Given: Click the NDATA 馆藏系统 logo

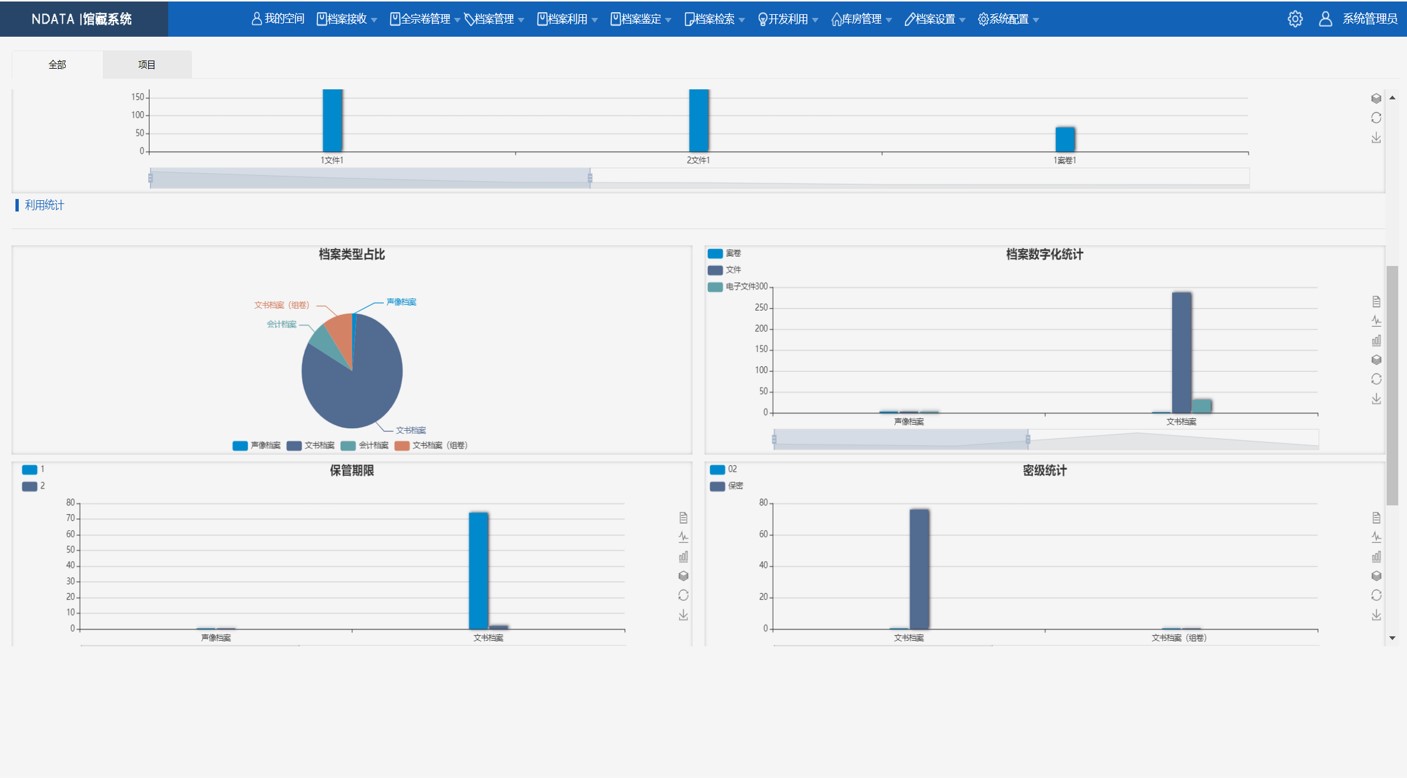Looking at the screenshot, I should pyautogui.click(x=82, y=19).
